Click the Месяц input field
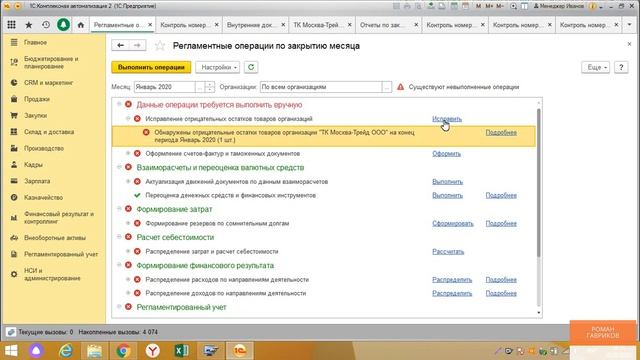This screenshot has height=360, width=640. [164, 87]
